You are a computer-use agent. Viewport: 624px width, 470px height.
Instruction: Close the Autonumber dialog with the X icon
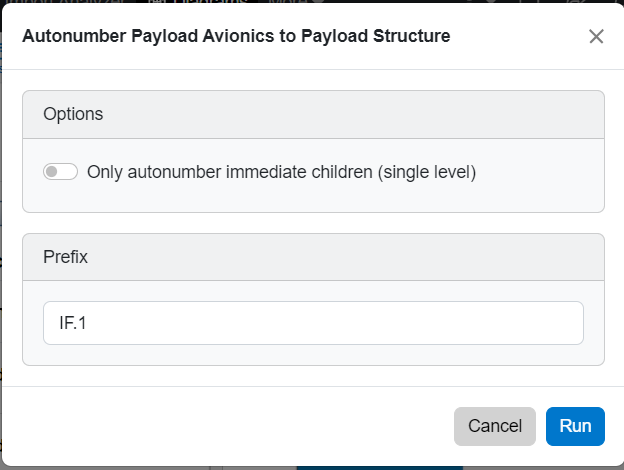pyautogui.click(x=596, y=37)
